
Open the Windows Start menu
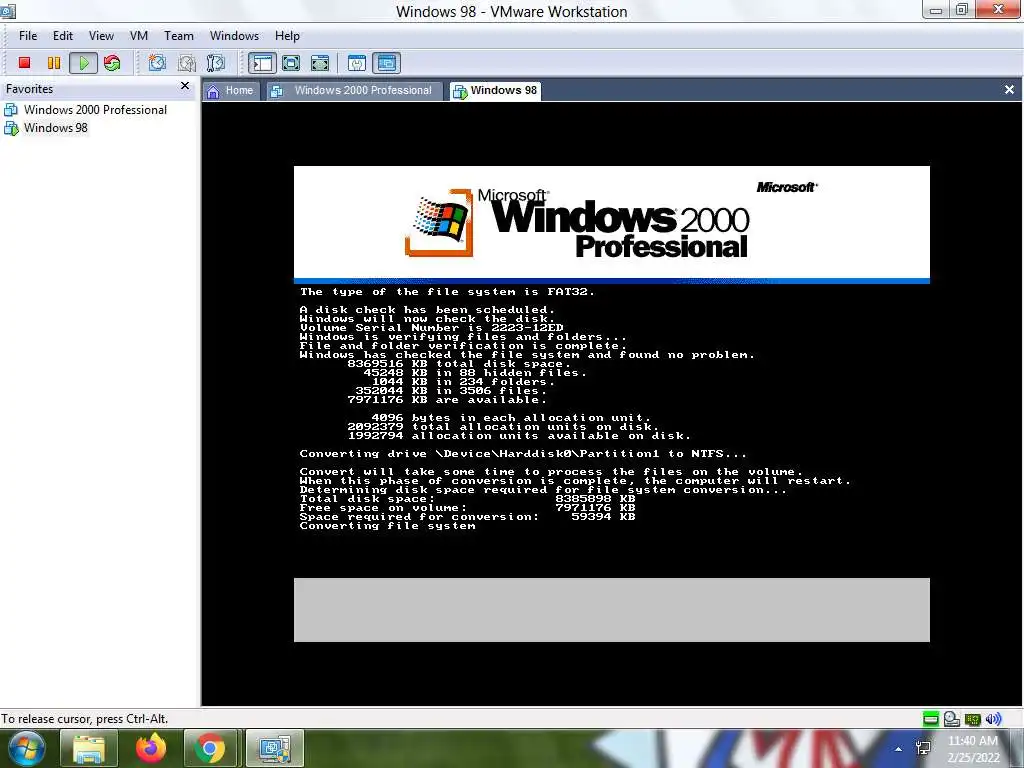25,748
